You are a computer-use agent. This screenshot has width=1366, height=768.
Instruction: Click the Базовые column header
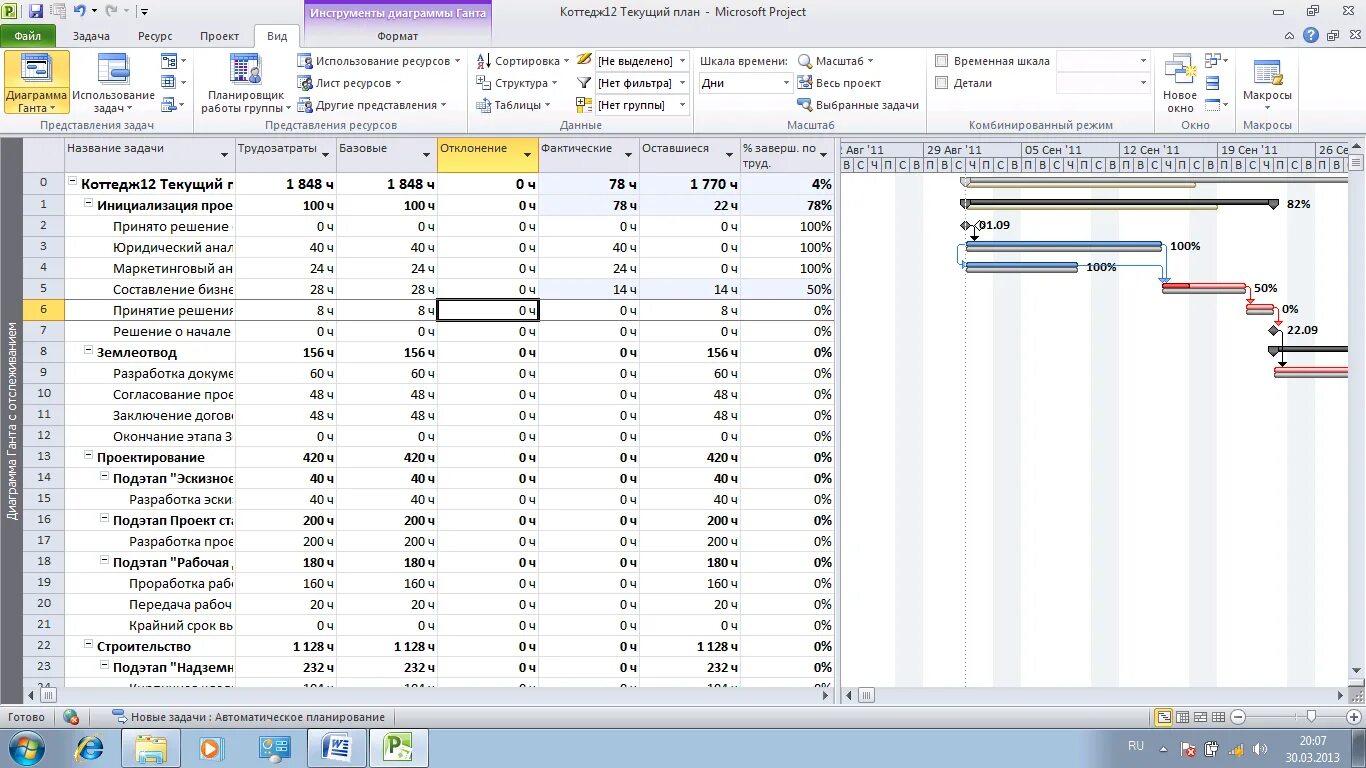pyautogui.click(x=386, y=154)
